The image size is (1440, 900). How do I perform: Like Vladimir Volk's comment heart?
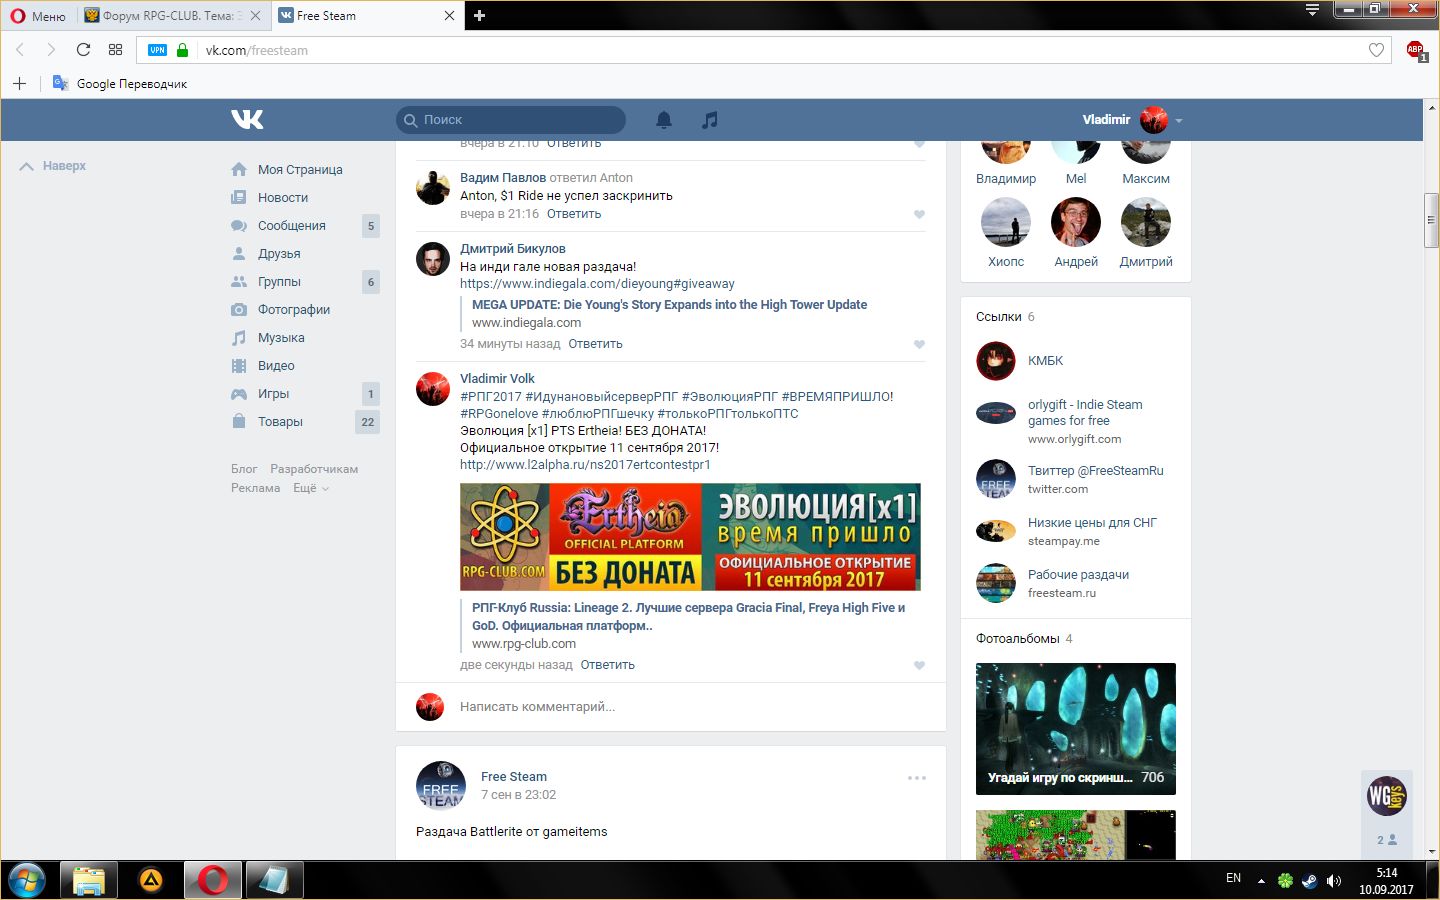coord(919,665)
